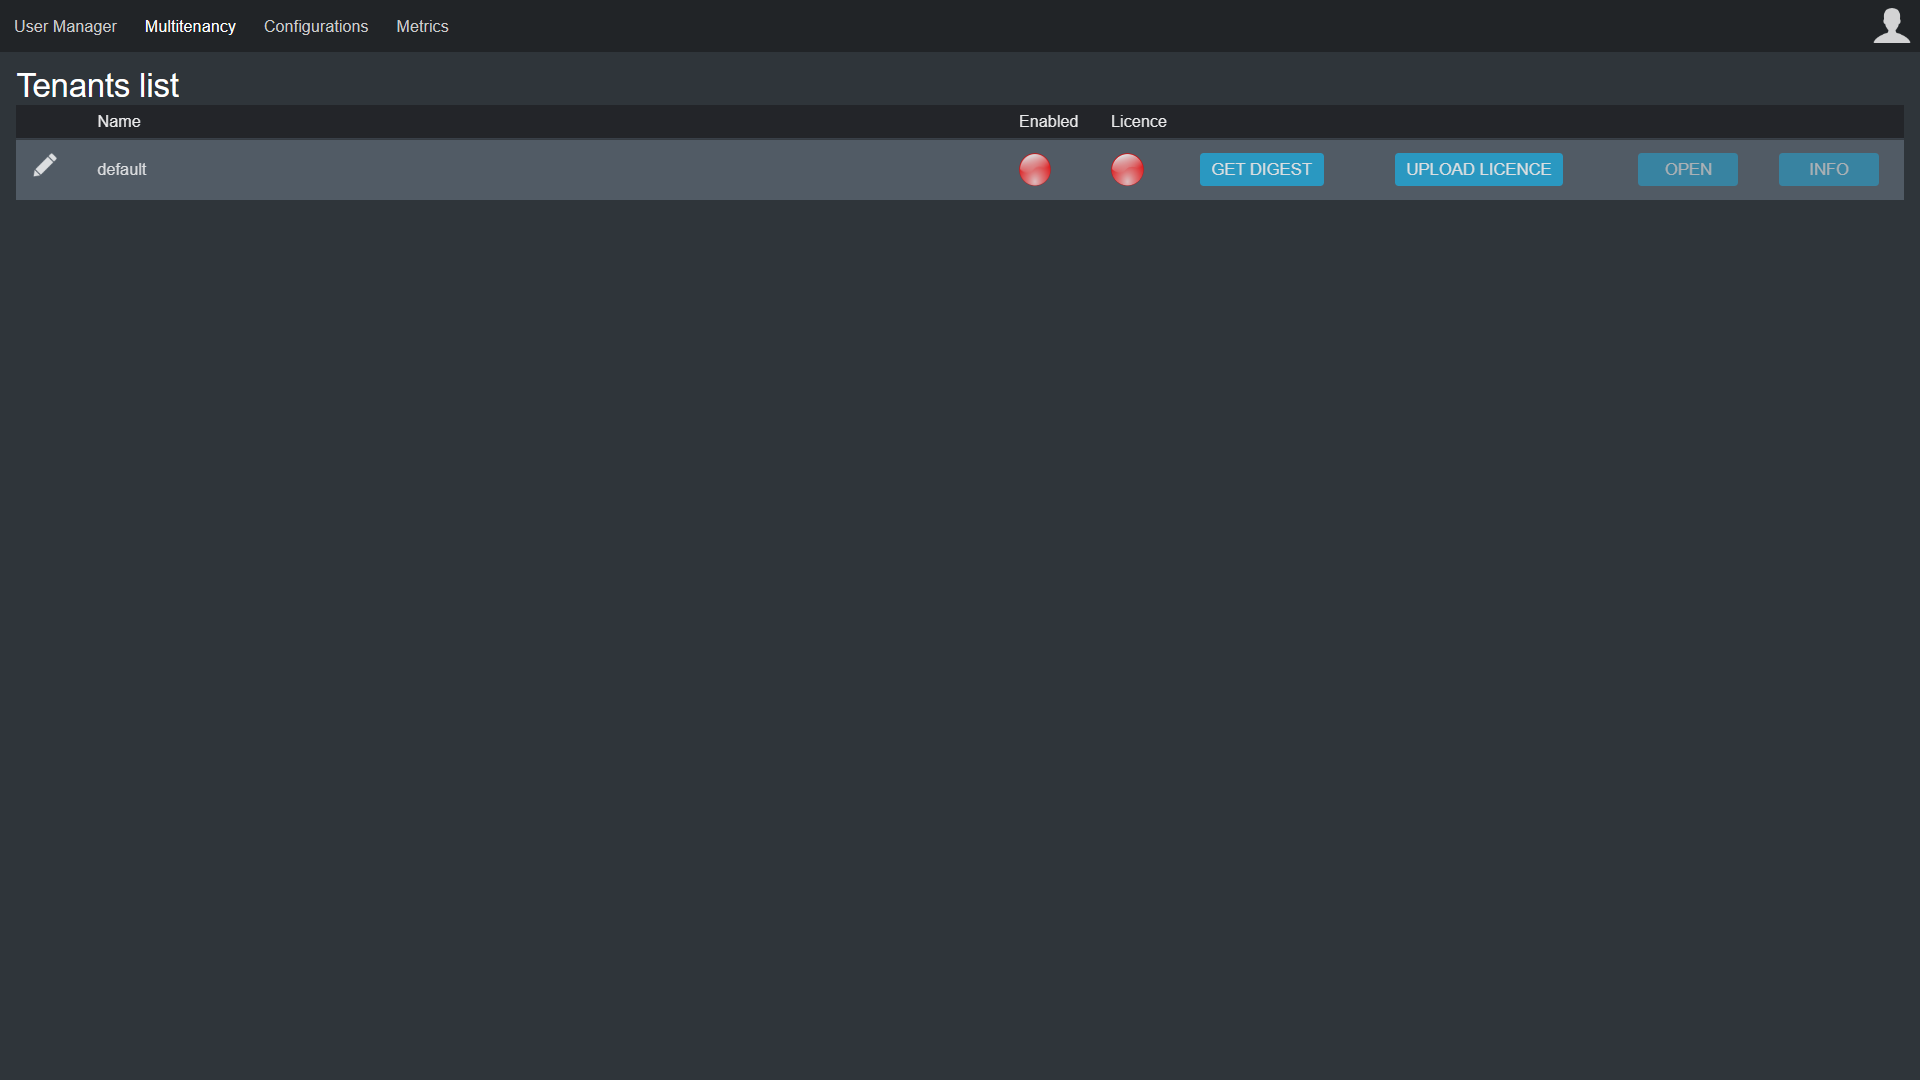This screenshot has width=1920, height=1080.
Task: Switch to the Multitenancy section
Action: pos(190,27)
